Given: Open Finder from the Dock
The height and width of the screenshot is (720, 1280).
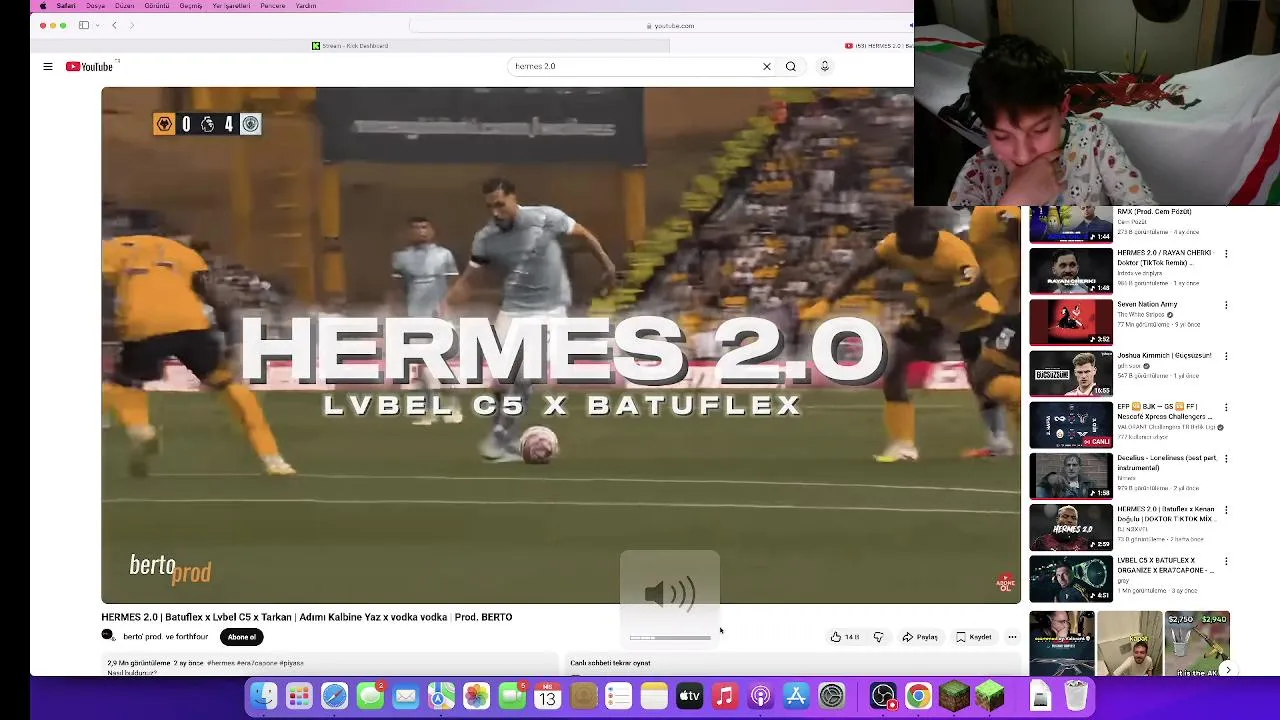Looking at the screenshot, I should [x=264, y=696].
